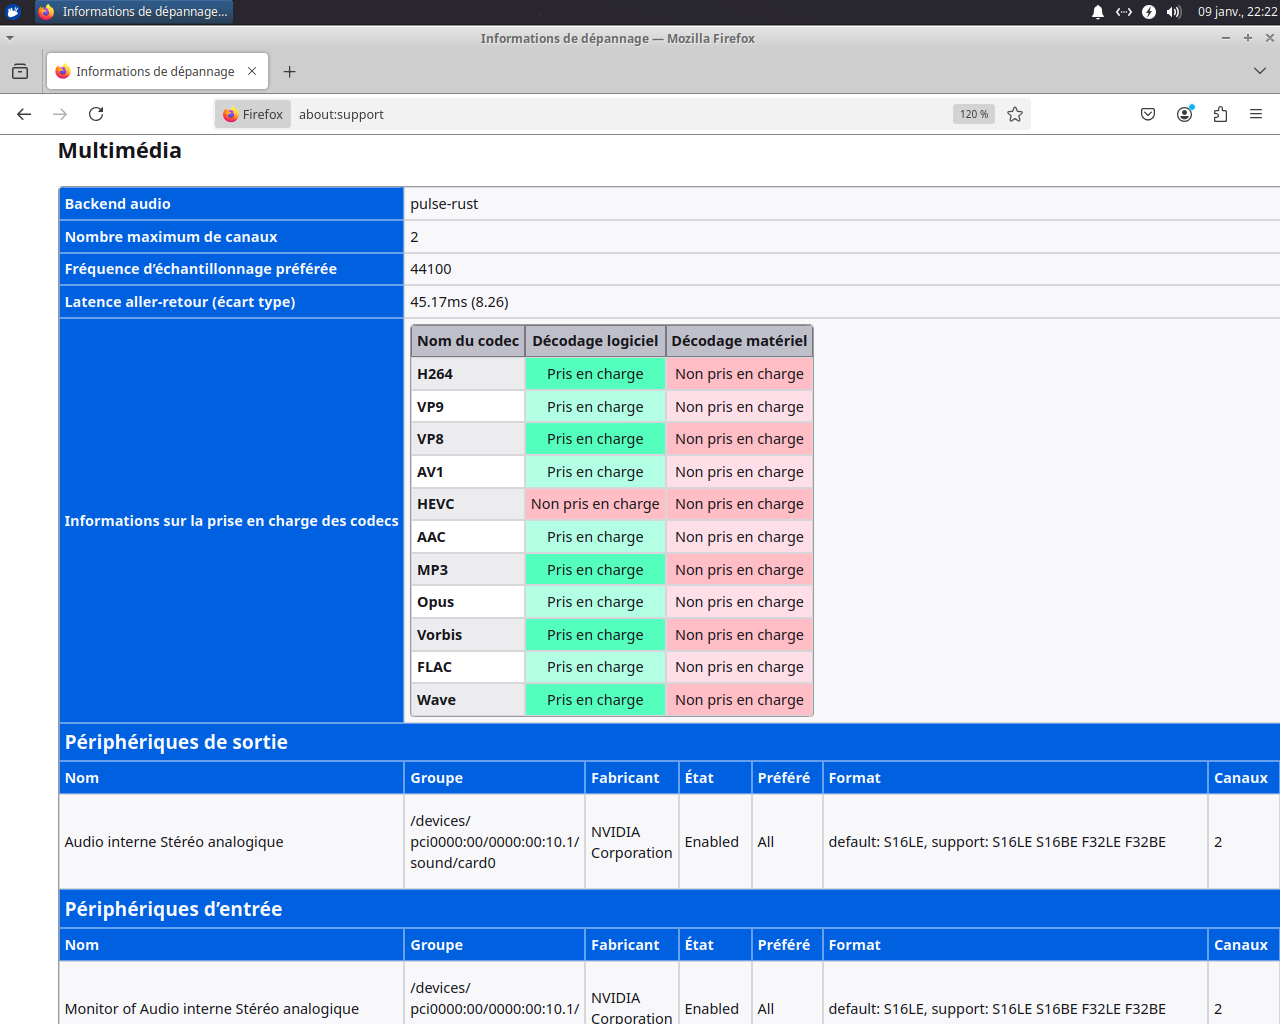This screenshot has width=1280, height=1024.
Task: Click AV1 software decoding Pris en charge
Action: [595, 472]
